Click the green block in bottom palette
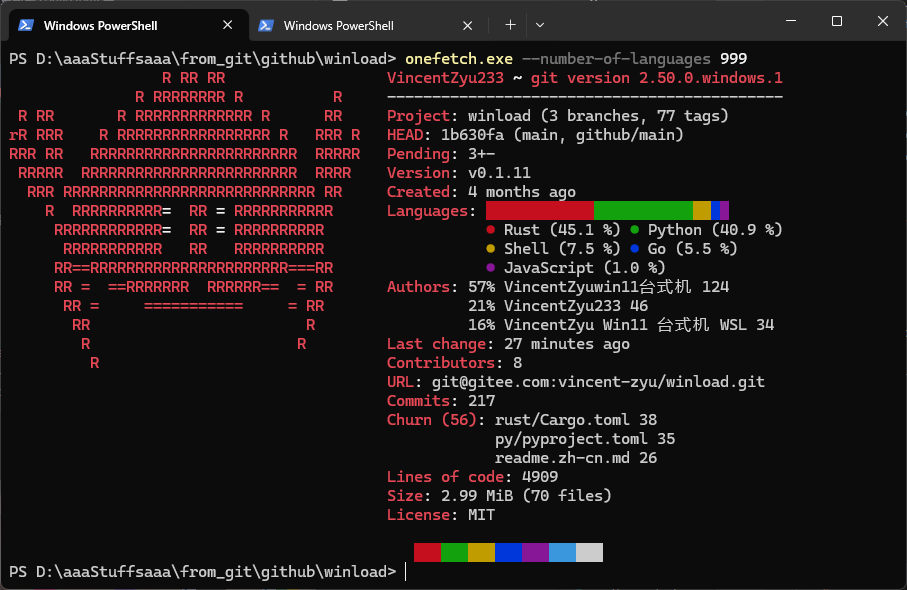Viewport: 907px width, 590px height. (x=454, y=552)
